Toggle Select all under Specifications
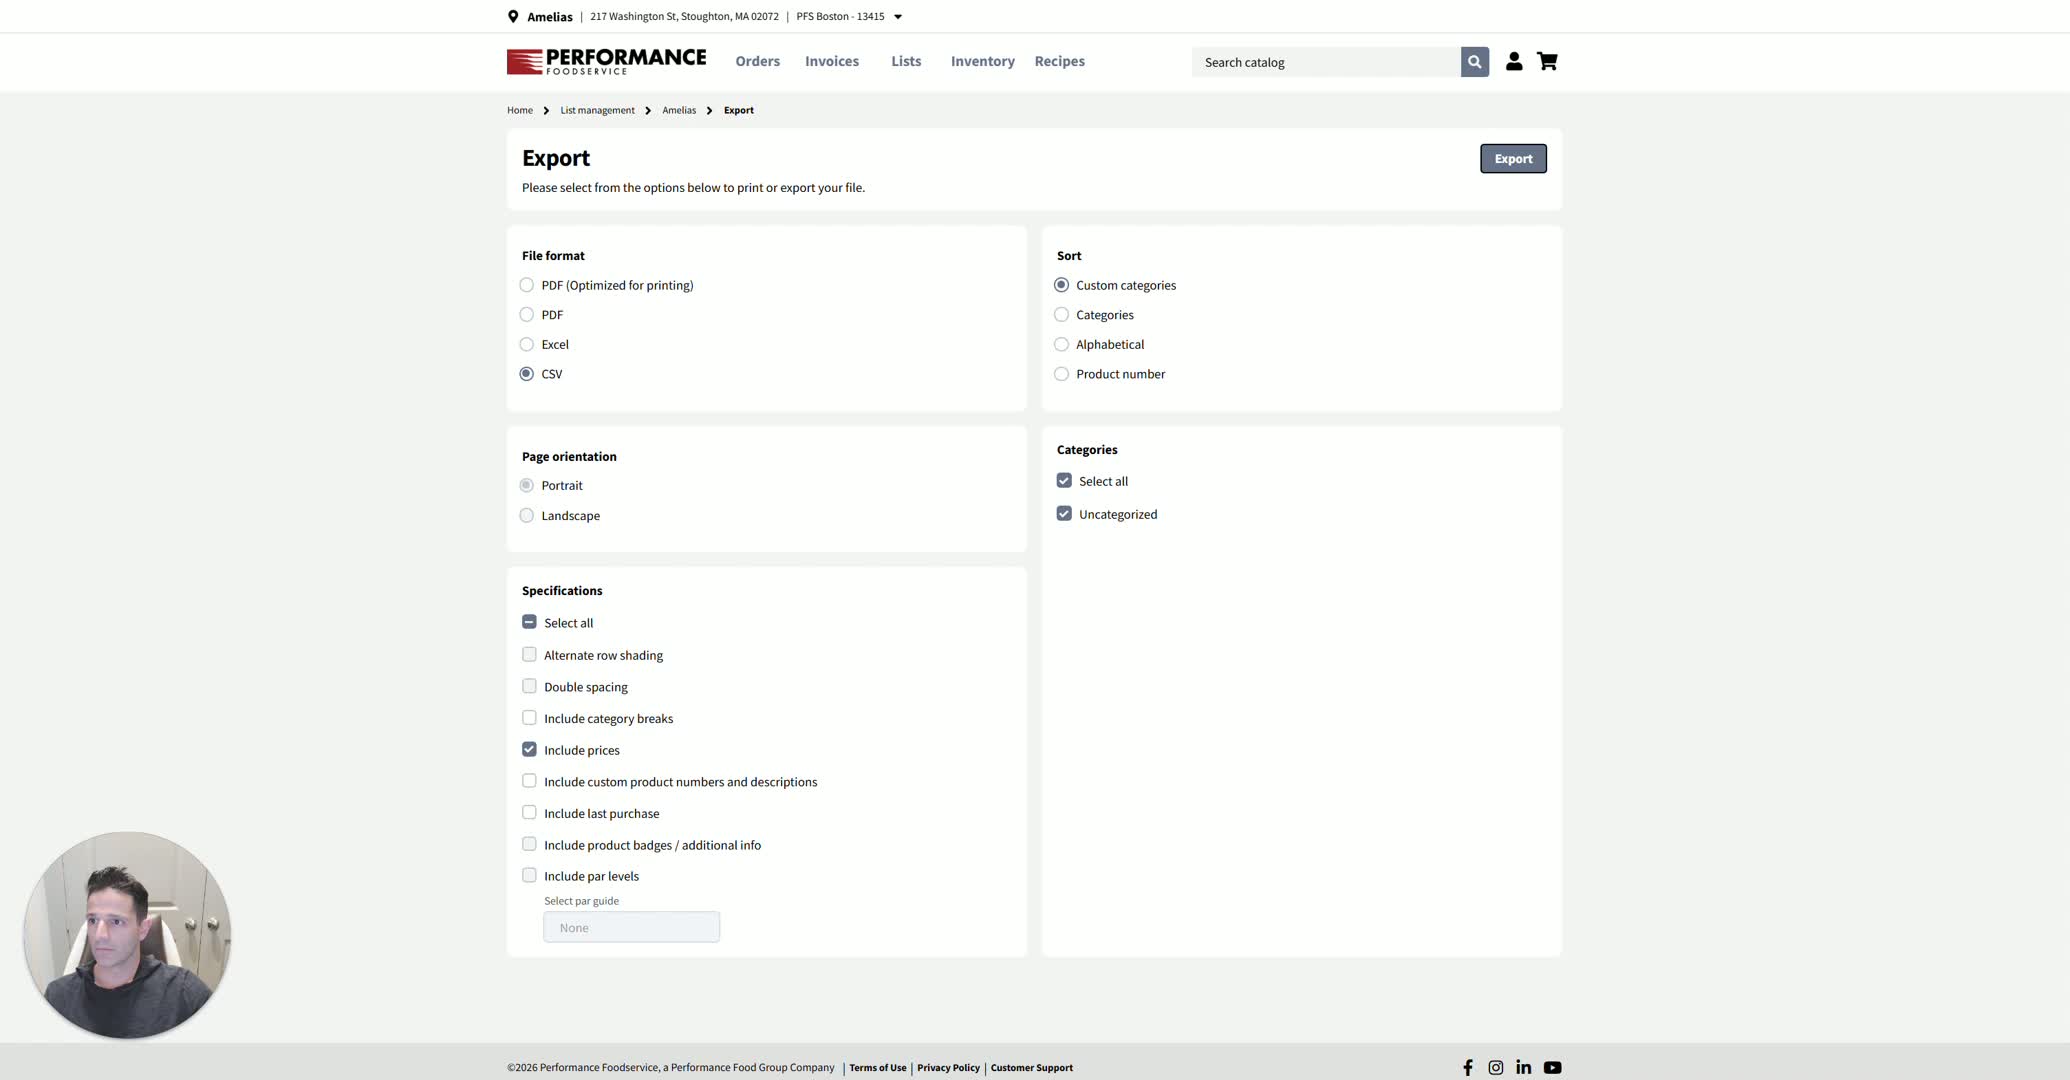The width and height of the screenshot is (2070, 1080). (x=529, y=622)
